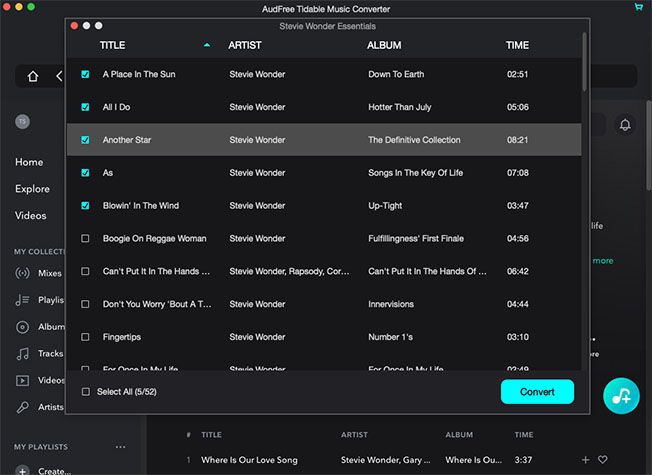Open the notifications bell
The height and width of the screenshot is (475, 652).
pyautogui.click(x=625, y=125)
